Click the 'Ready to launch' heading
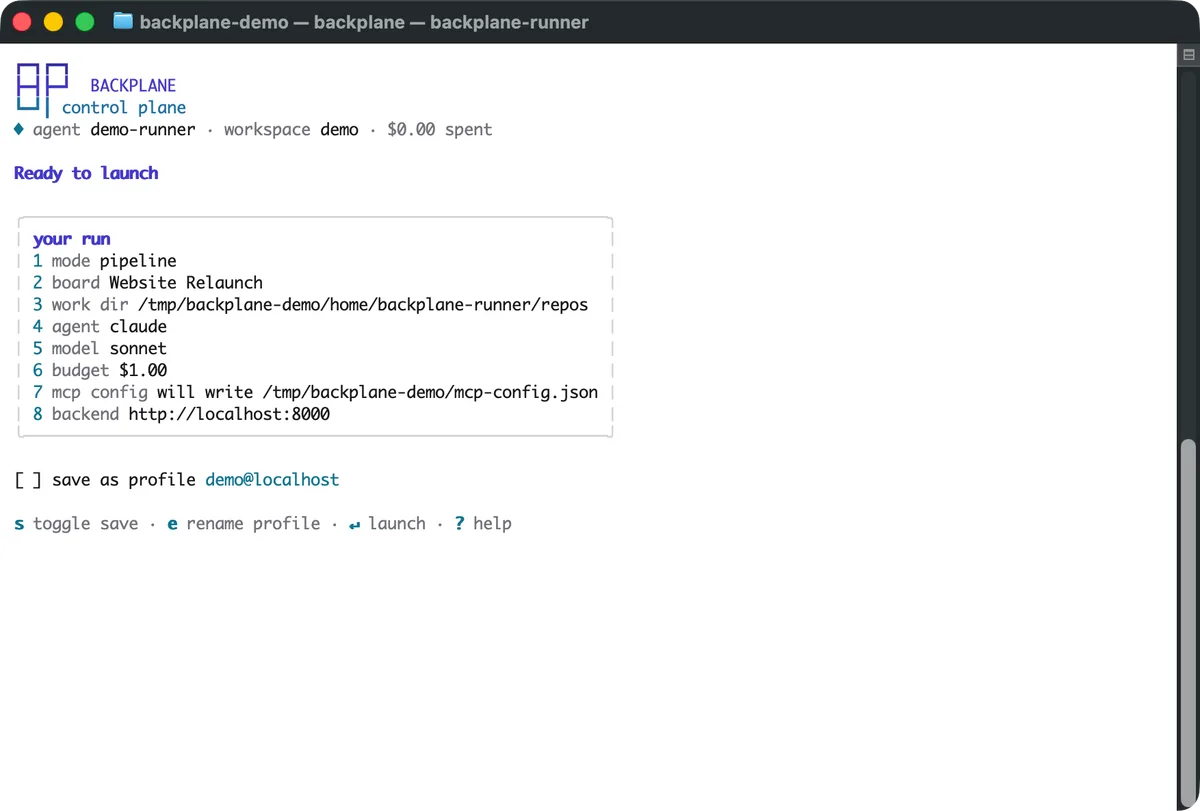This screenshot has width=1200, height=811. (x=86, y=173)
